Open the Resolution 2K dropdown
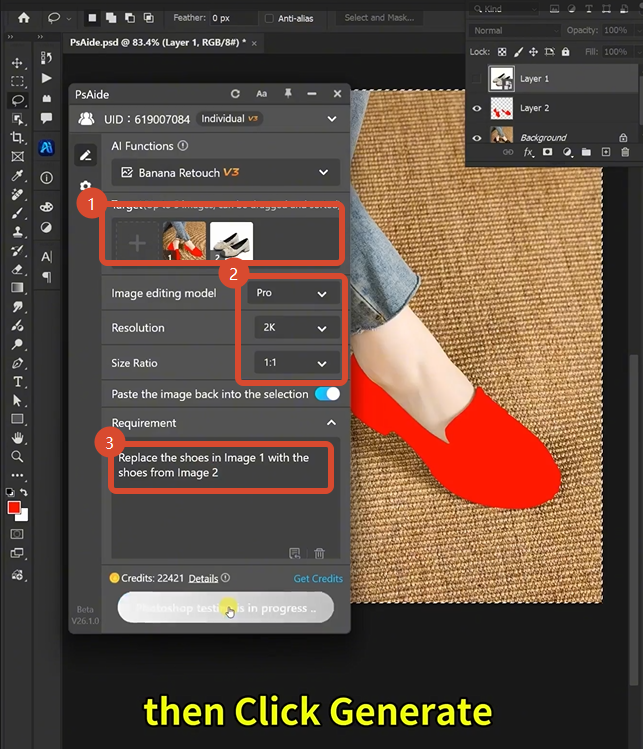 pyautogui.click(x=296, y=328)
